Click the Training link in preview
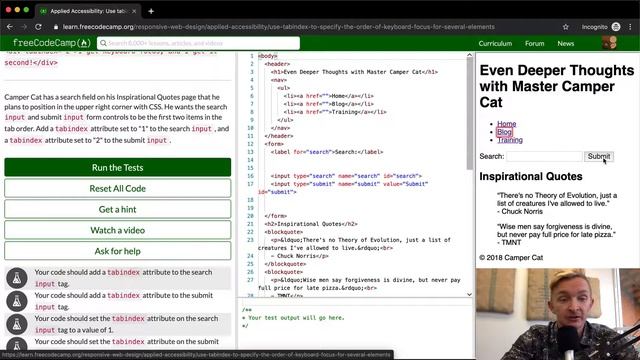Screen dimensions: 640x360 tap(510, 140)
